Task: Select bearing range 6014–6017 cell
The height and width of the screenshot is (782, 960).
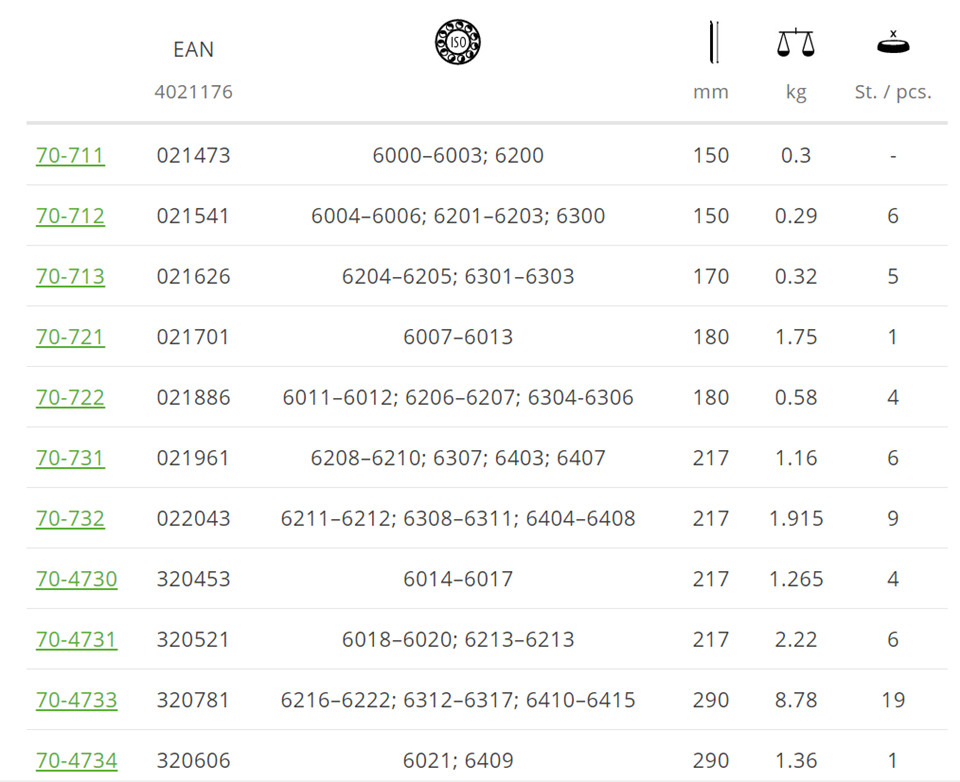Action: click(458, 579)
